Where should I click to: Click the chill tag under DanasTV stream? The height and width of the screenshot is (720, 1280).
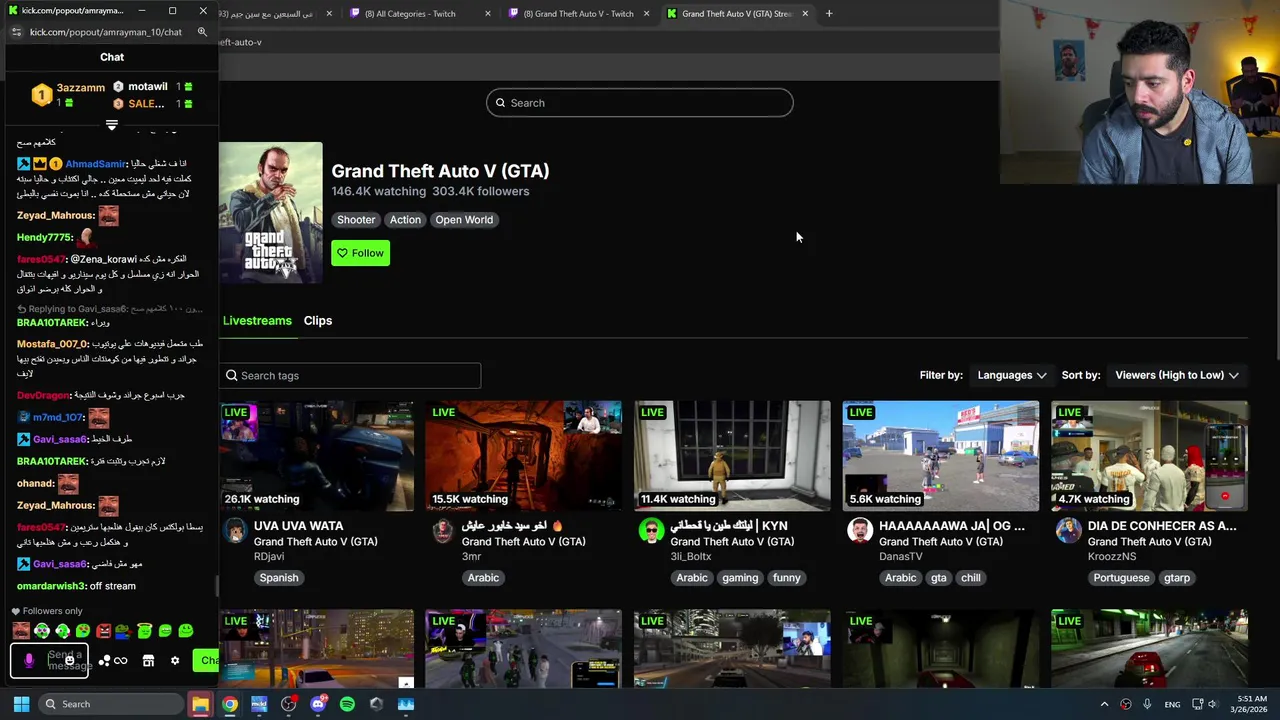pos(971,578)
